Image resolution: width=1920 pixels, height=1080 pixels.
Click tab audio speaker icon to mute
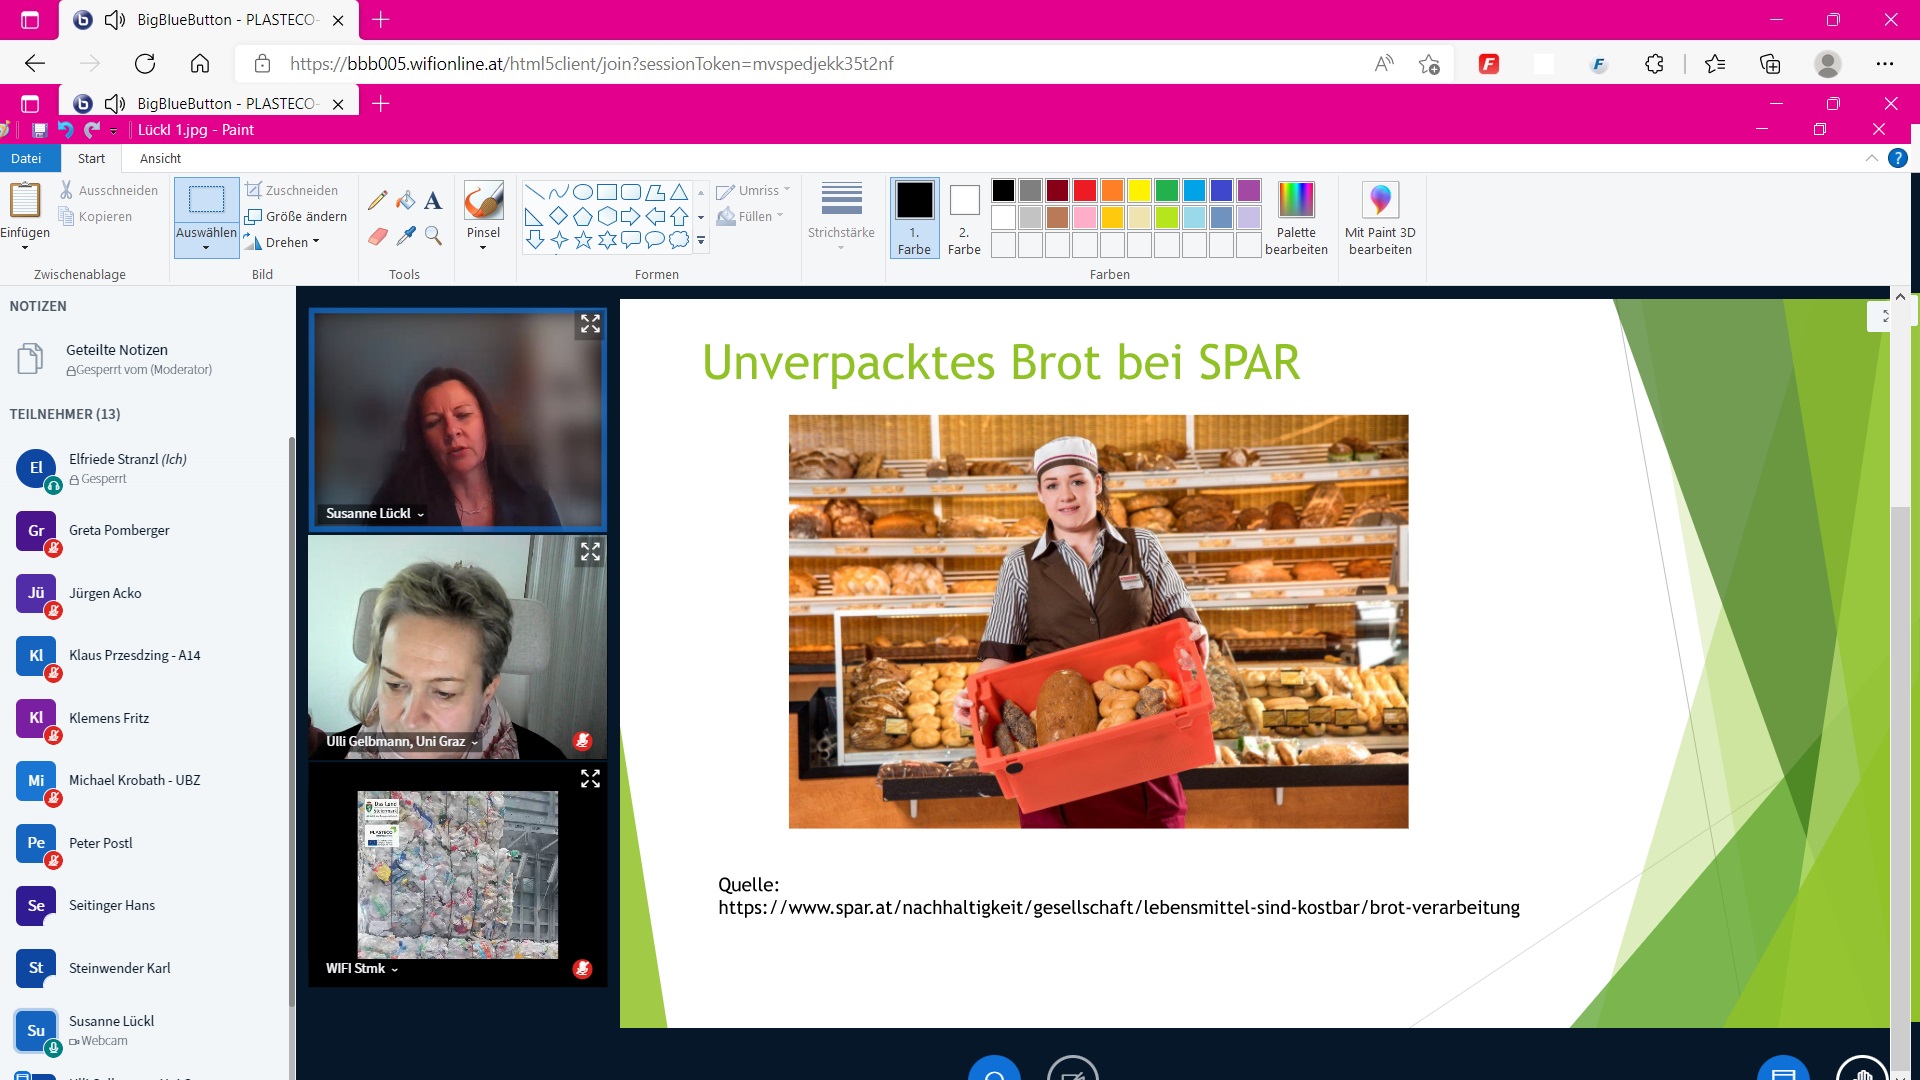pyautogui.click(x=115, y=20)
